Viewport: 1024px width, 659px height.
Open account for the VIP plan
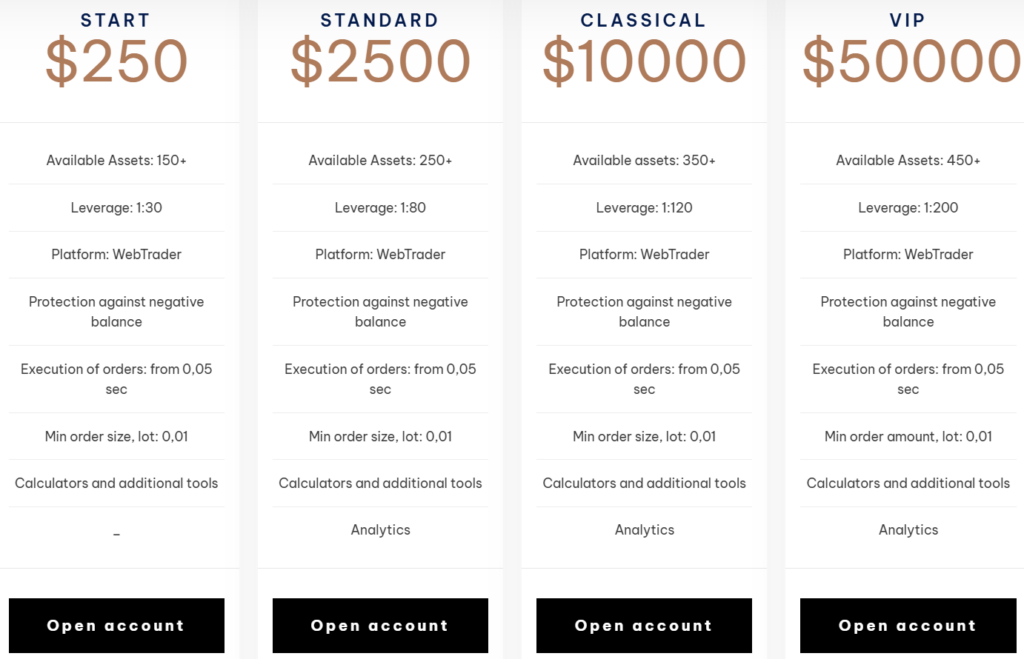click(908, 626)
